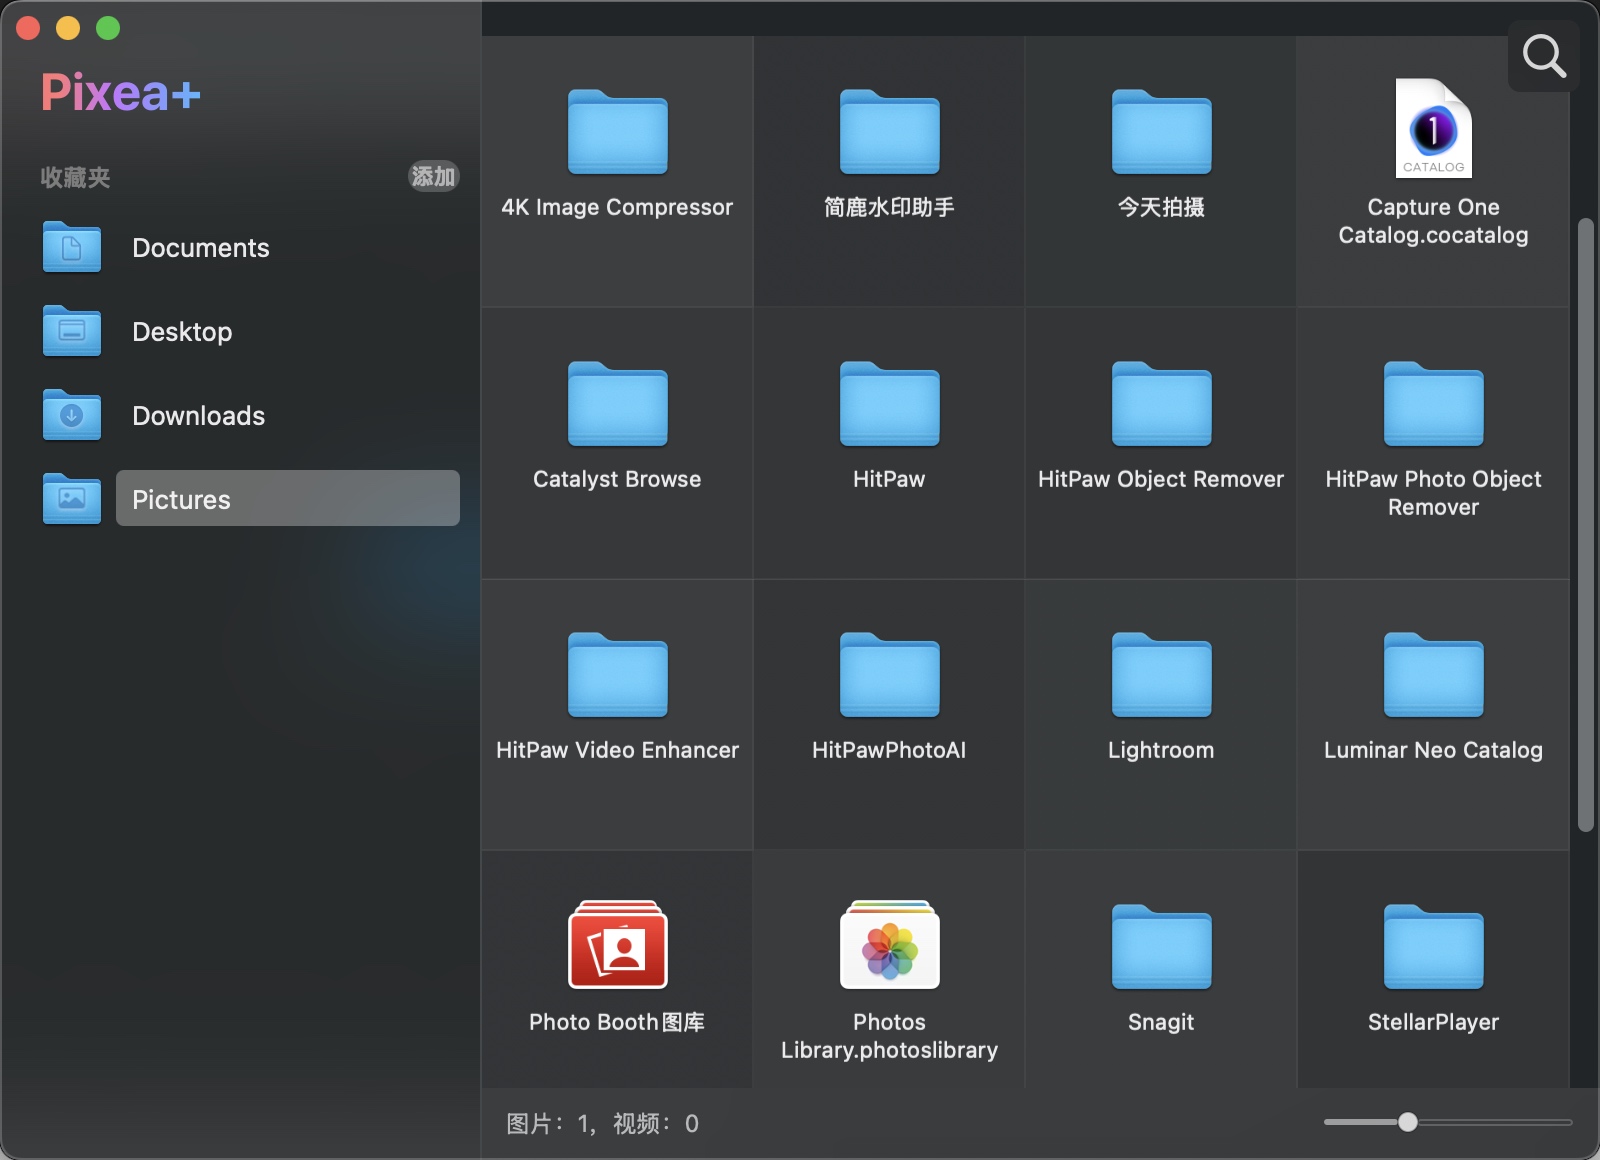Click the 'Luminar Neo Catalog' label
Viewport: 1600px width, 1160px height.
[x=1433, y=750]
